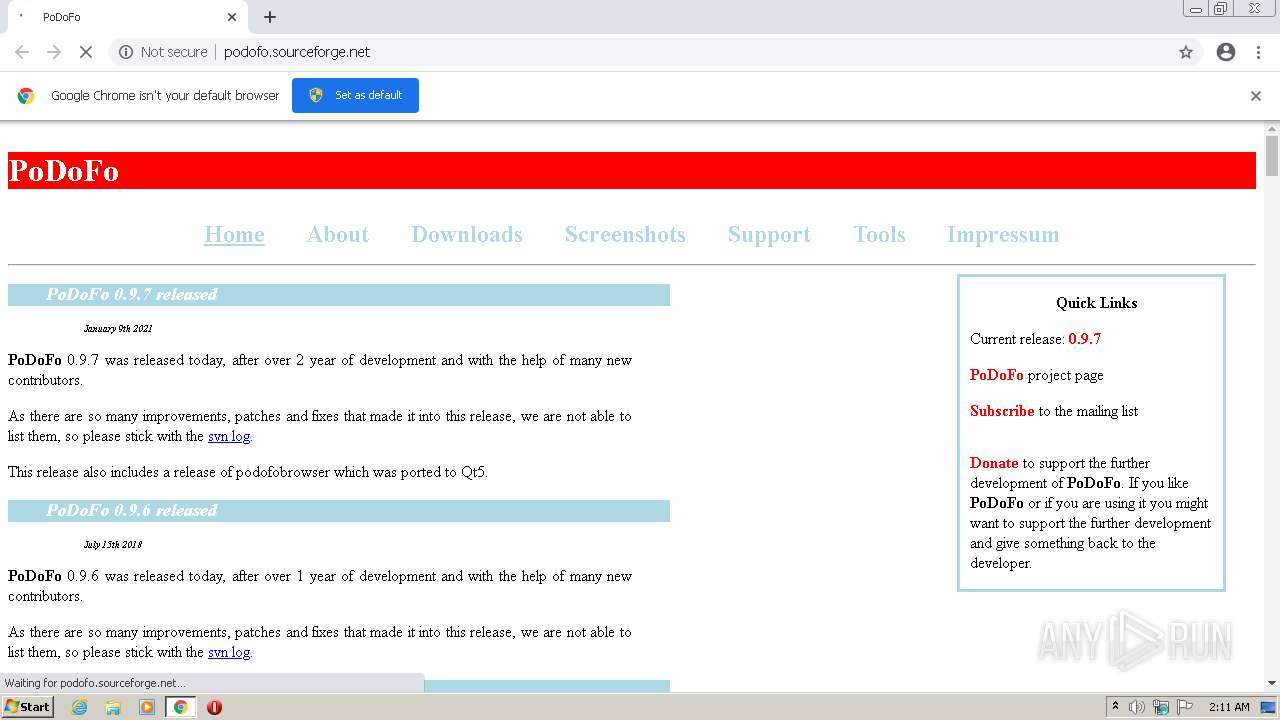Click the Subscribe mailing list link
The image size is (1280, 720).
click(x=1002, y=411)
